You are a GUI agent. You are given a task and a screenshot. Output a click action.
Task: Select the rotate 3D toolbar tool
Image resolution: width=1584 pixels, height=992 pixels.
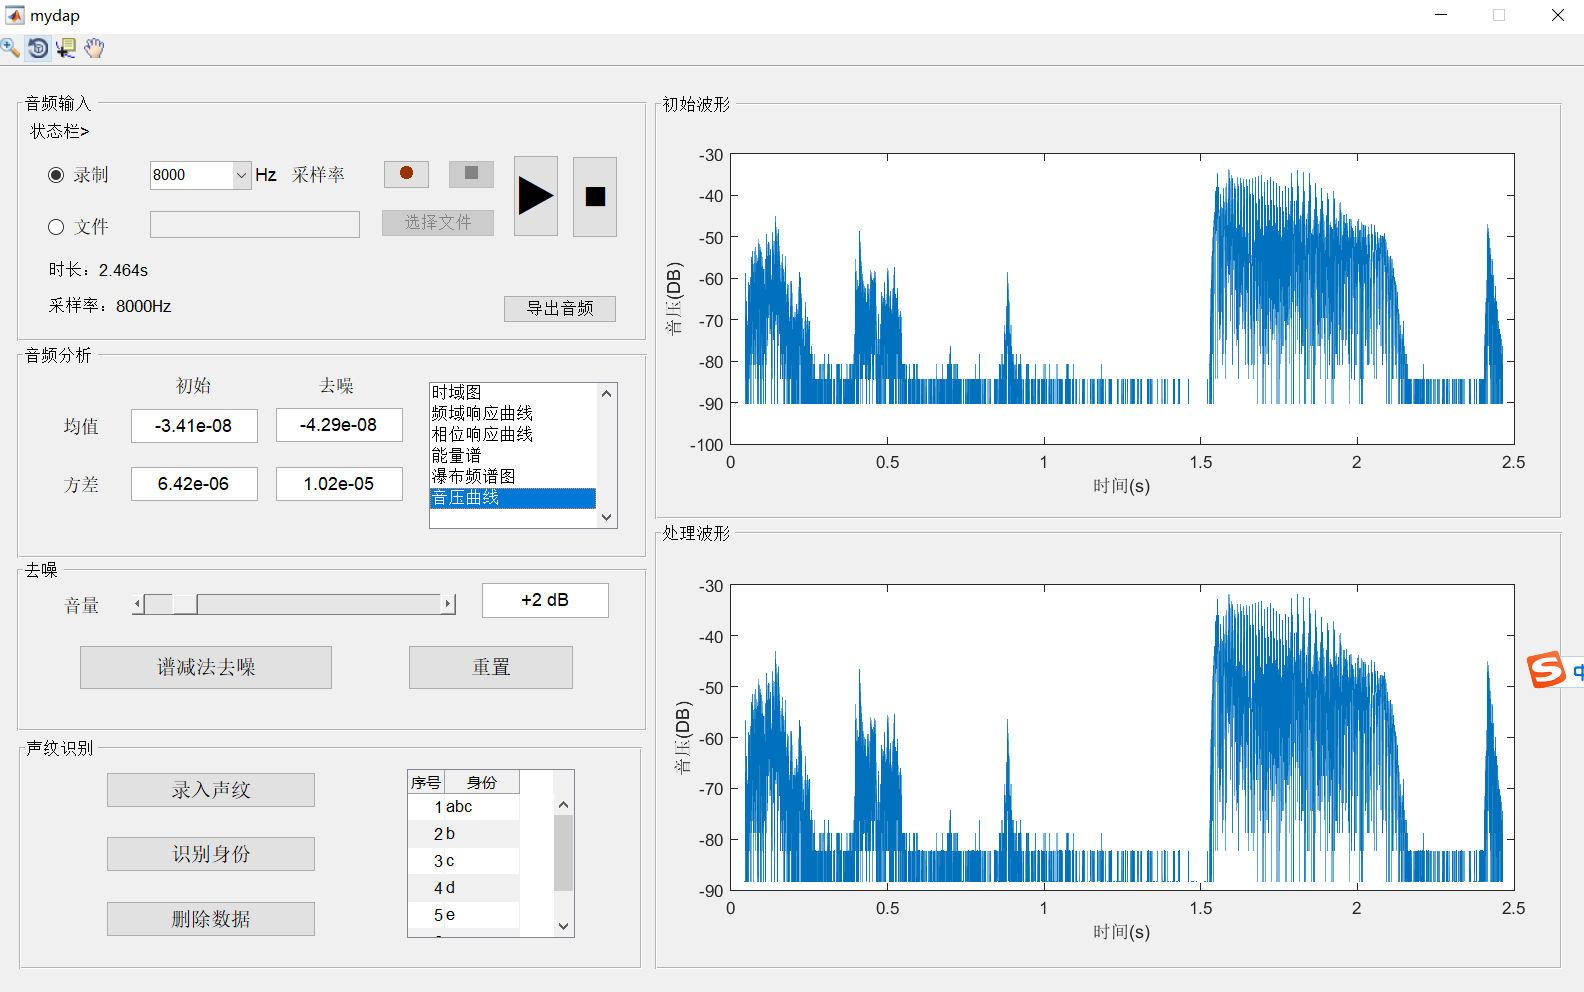(x=38, y=47)
